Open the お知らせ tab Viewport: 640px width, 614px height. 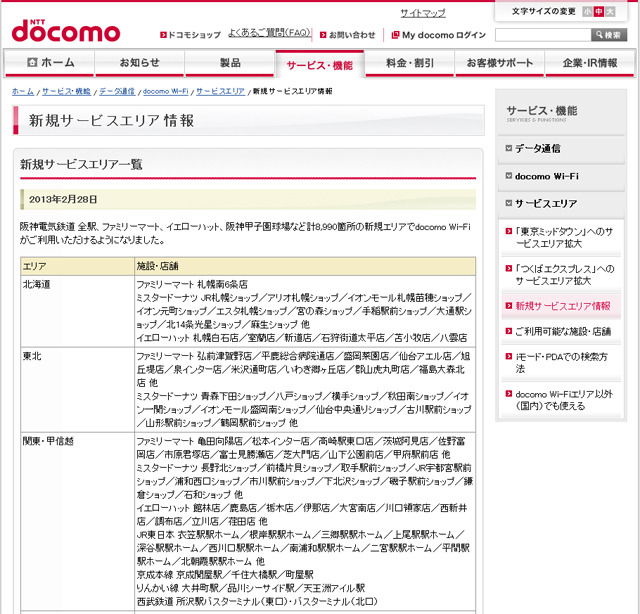tap(140, 63)
